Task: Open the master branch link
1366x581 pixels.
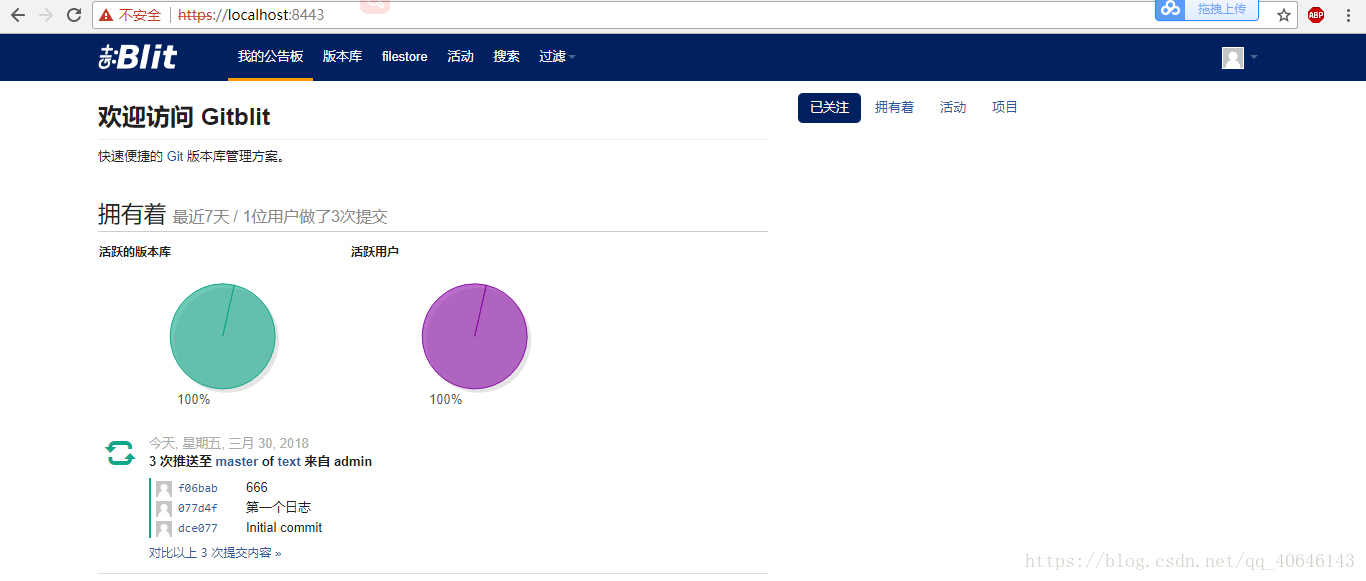Action: coord(237,462)
